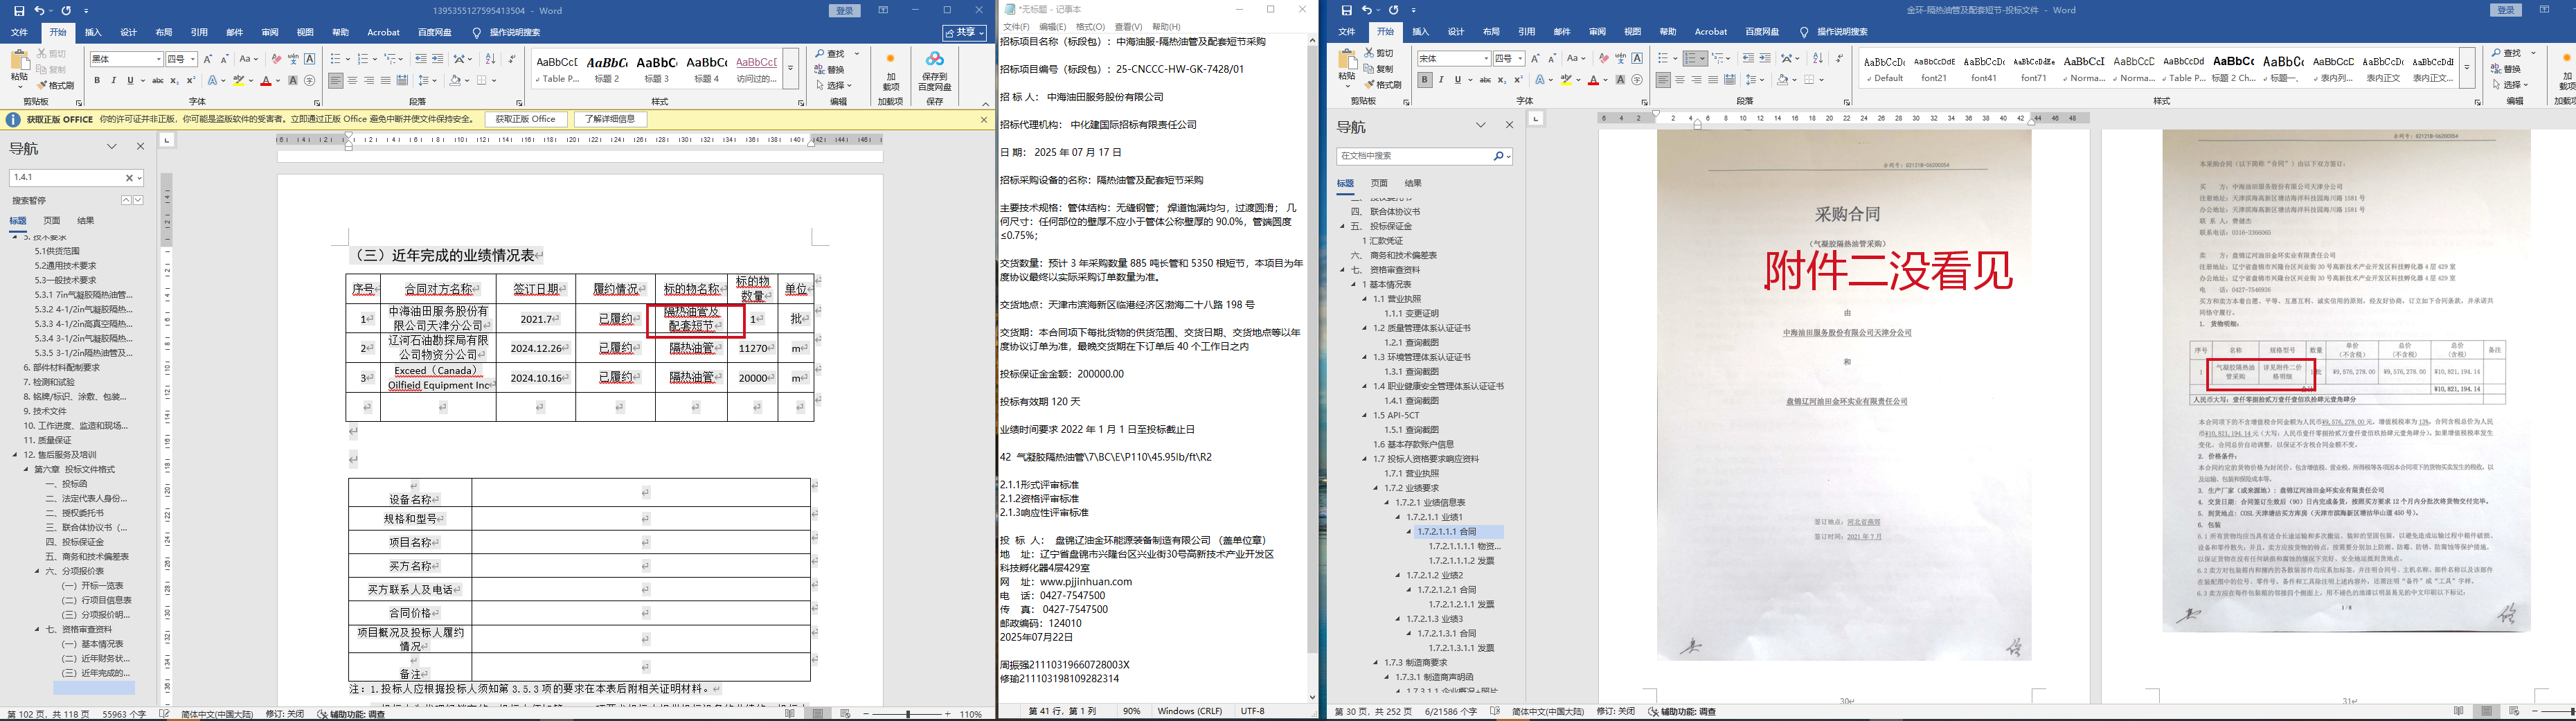Open phonetic guide in 金环 Word window
The image size is (2576, 721).
pos(1621,59)
